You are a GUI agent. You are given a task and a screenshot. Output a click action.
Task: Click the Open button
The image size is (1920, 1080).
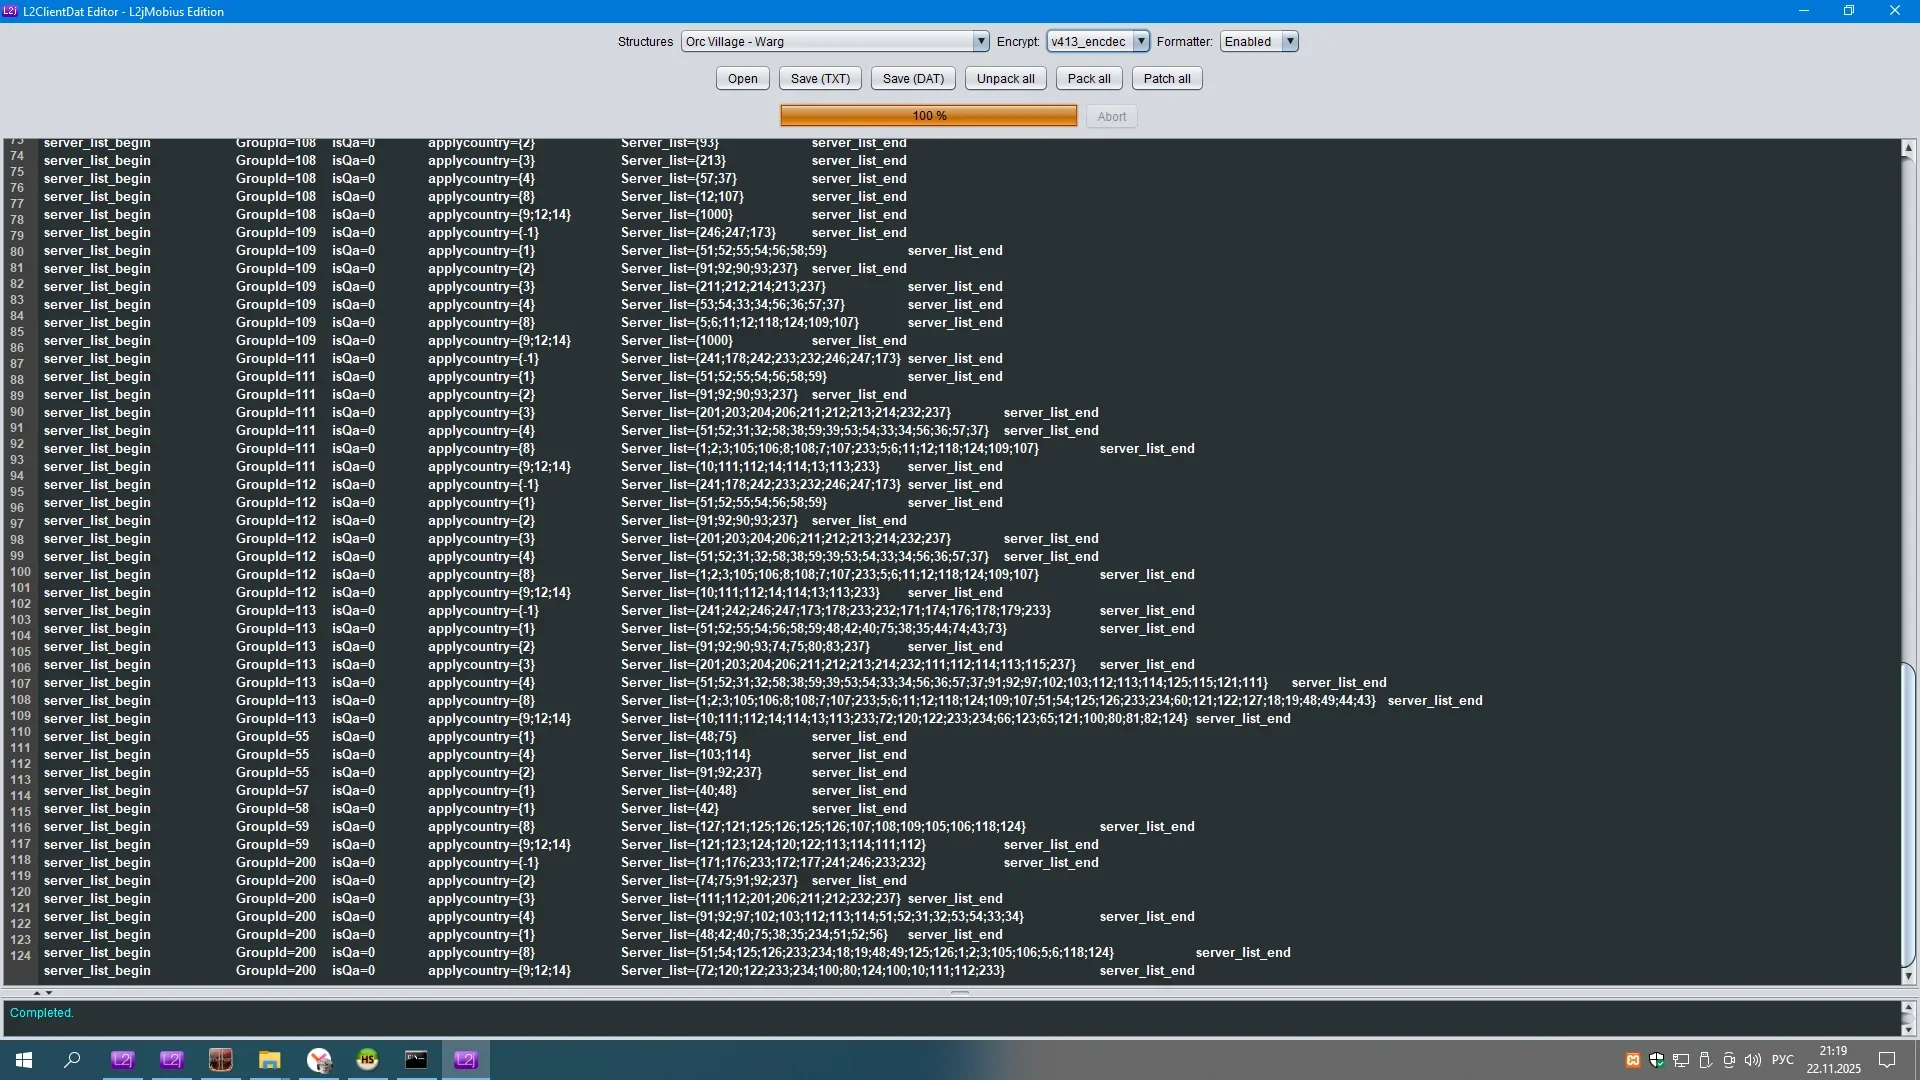[742, 79]
